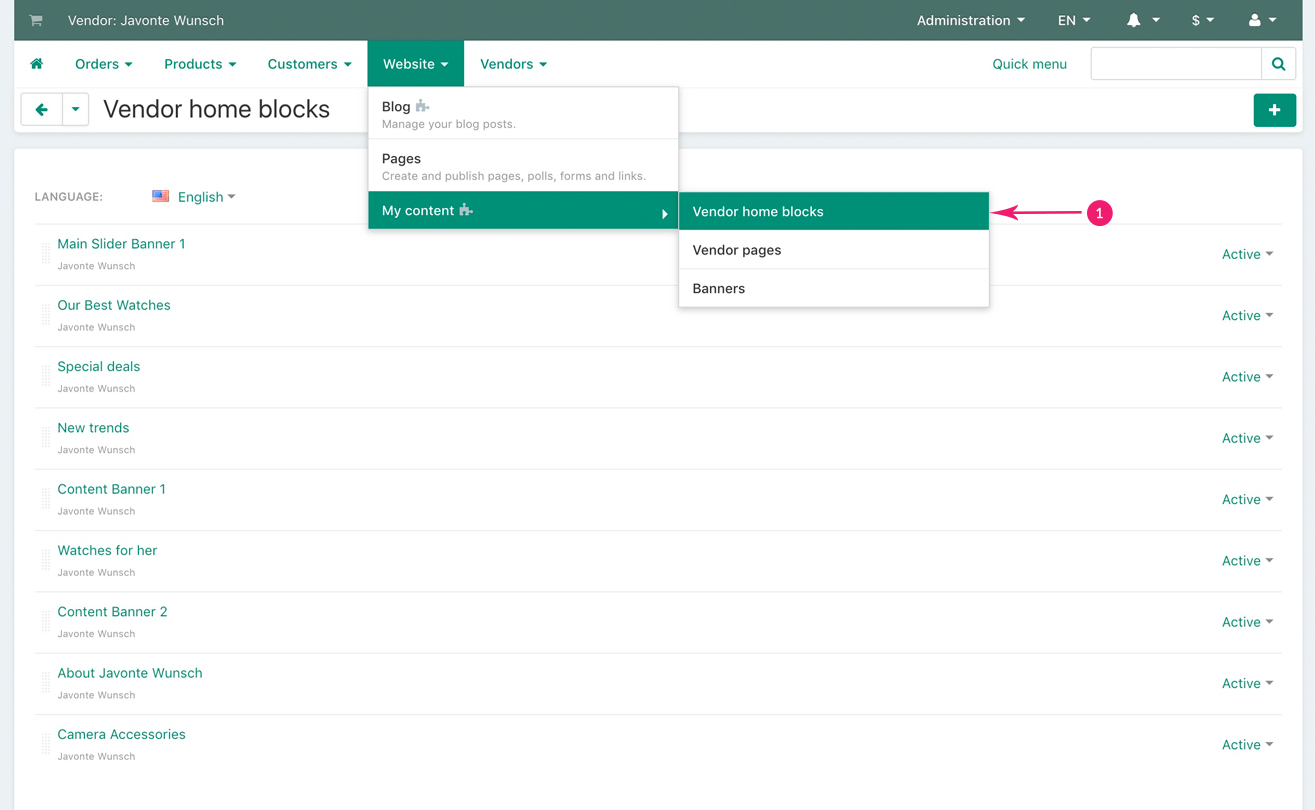Click the Quick menu link
The image size is (1315, 810).
1029,64
